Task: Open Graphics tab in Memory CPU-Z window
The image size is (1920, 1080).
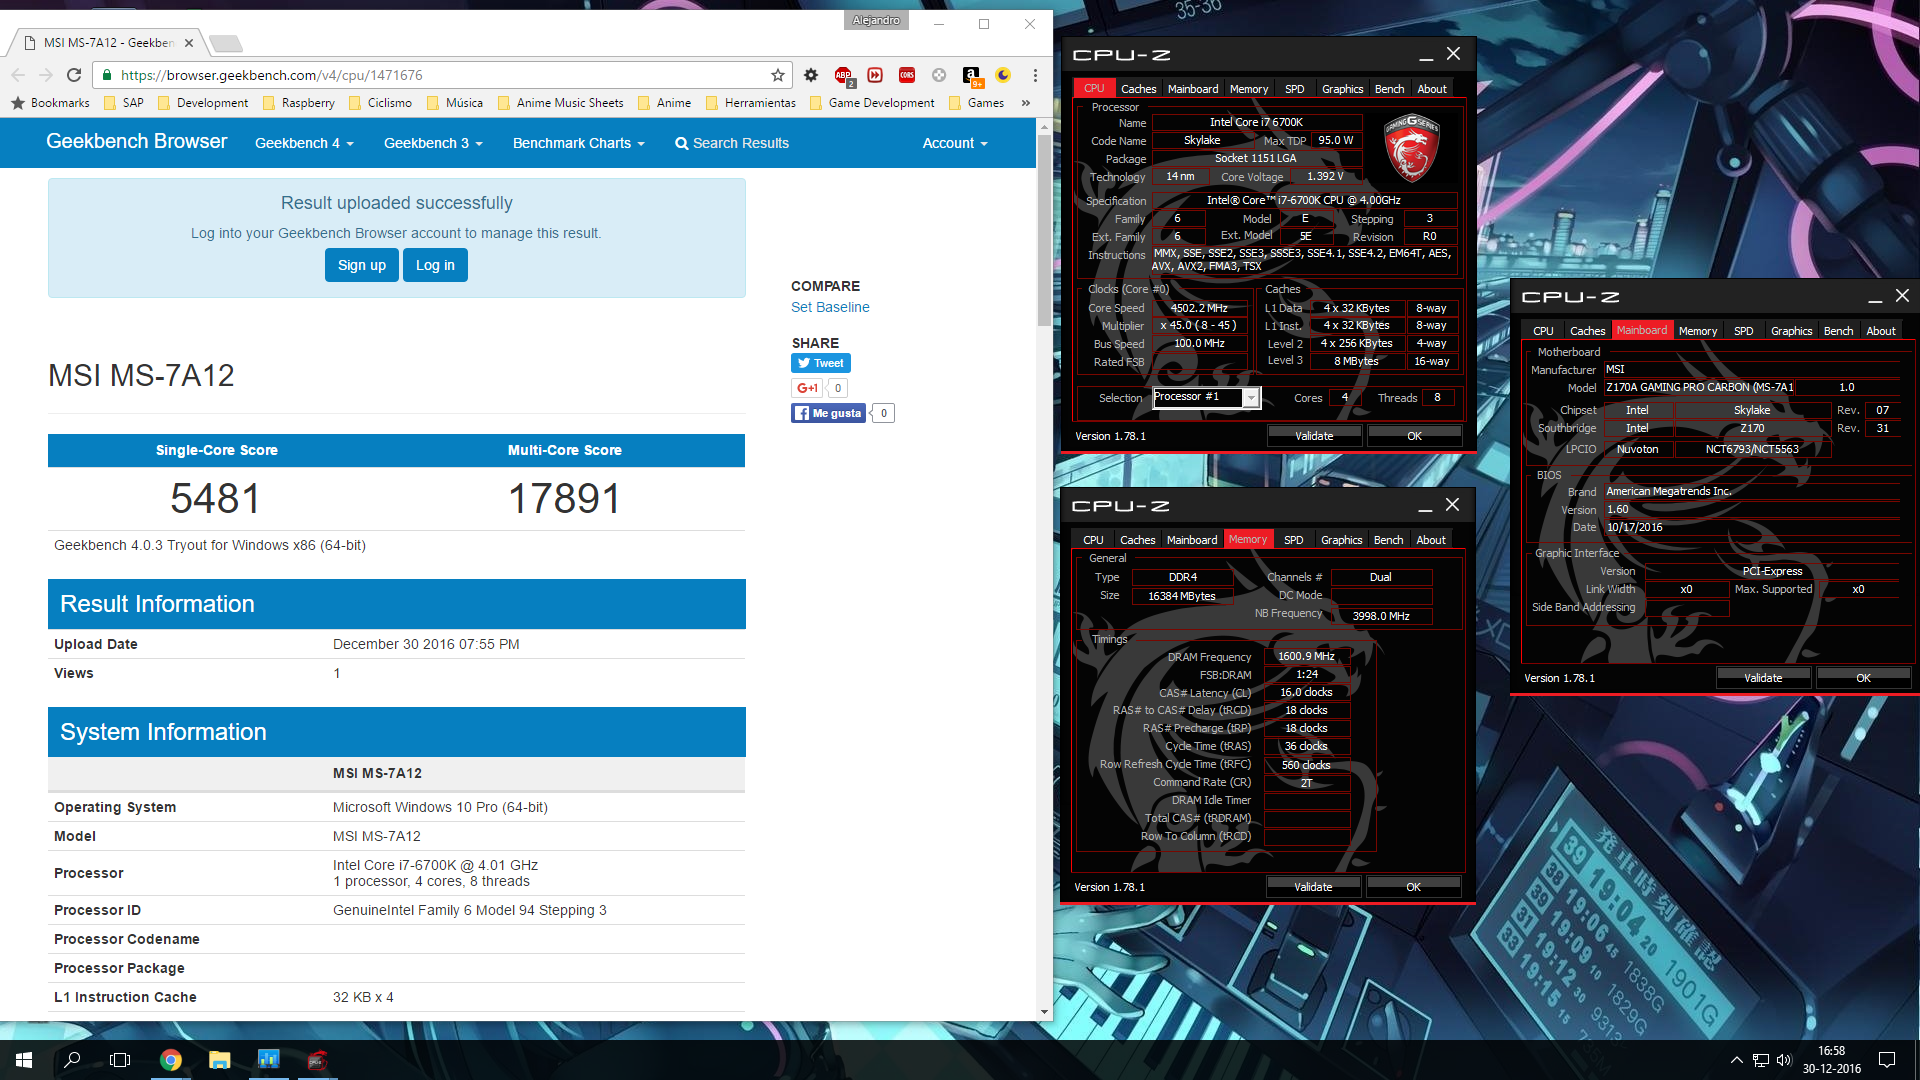Action: click(1341, 540)
